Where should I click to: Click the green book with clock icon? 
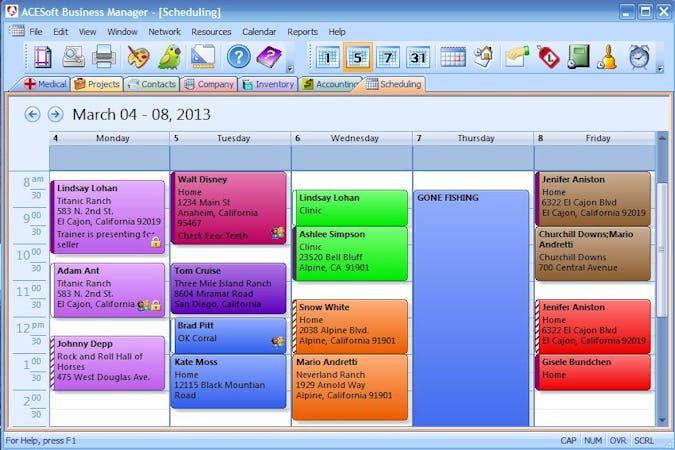pos(578,56)
